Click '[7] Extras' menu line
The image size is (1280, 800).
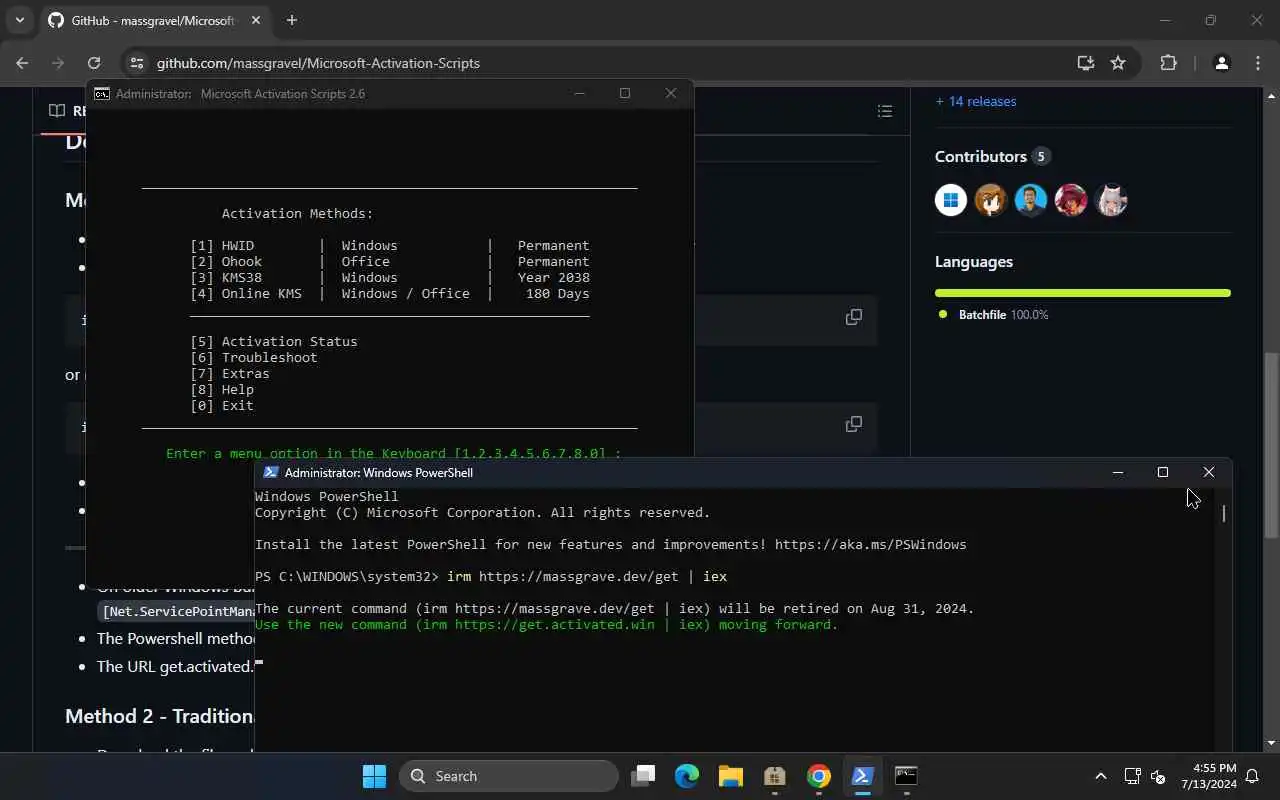pos(230,373)
